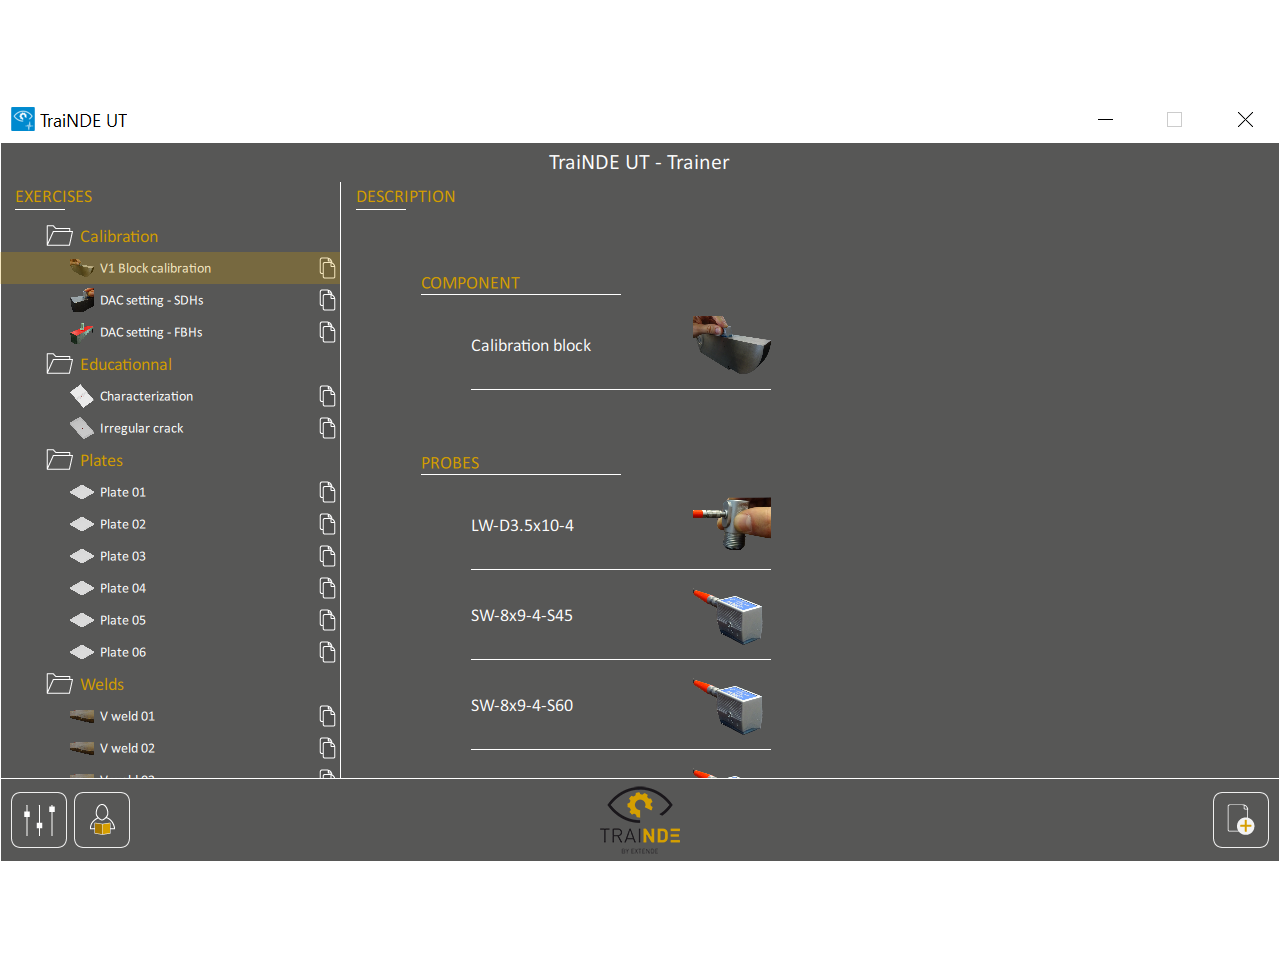Screen dimensions: 1280x960
Task: Click the SW-8x9-4-S45 probe thumbnail
Action: tap(728, 615)
